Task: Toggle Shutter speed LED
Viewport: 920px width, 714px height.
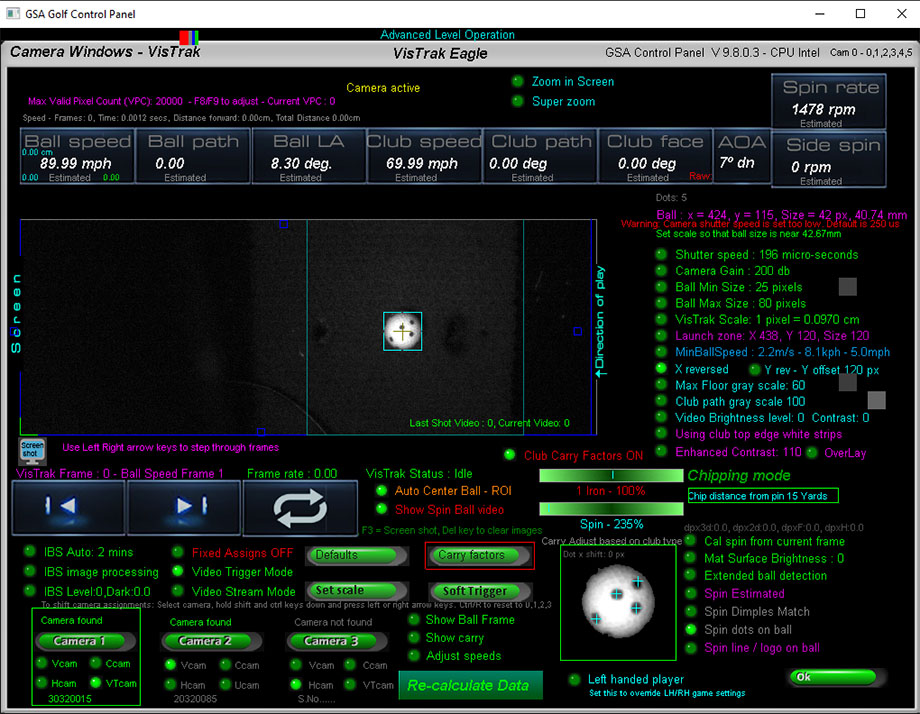Action: click(x=661, y=255)
